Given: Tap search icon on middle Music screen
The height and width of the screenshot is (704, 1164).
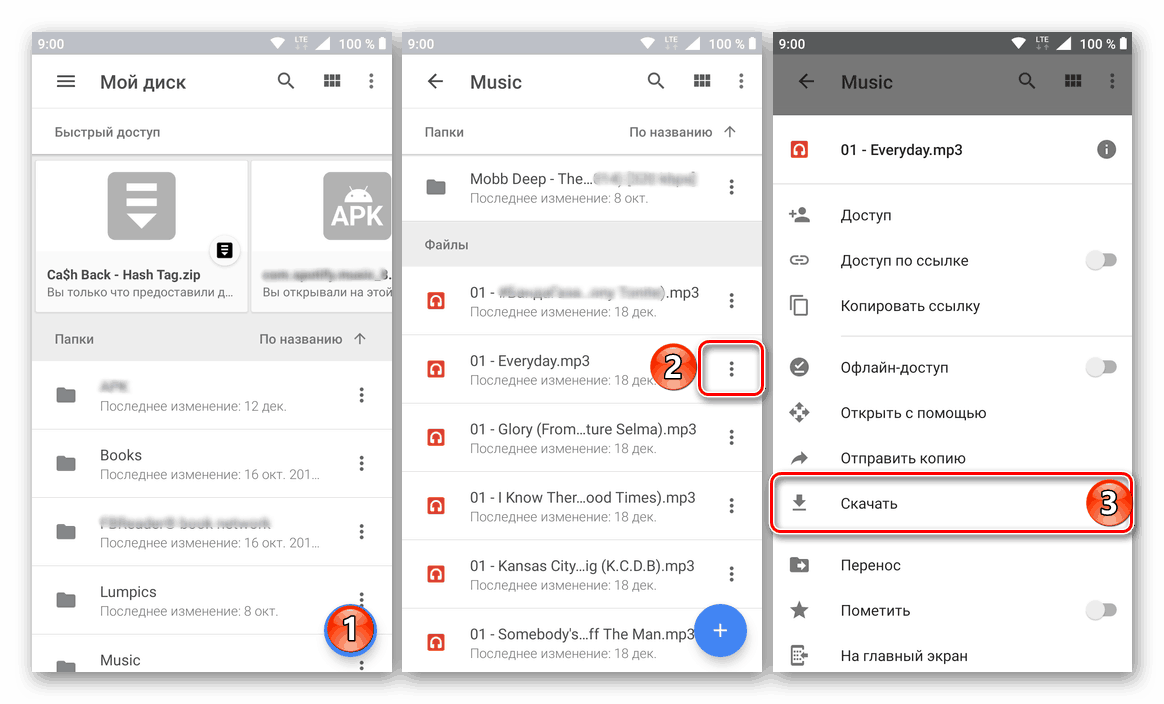Looking at the screenshot, I should (655, 81).
